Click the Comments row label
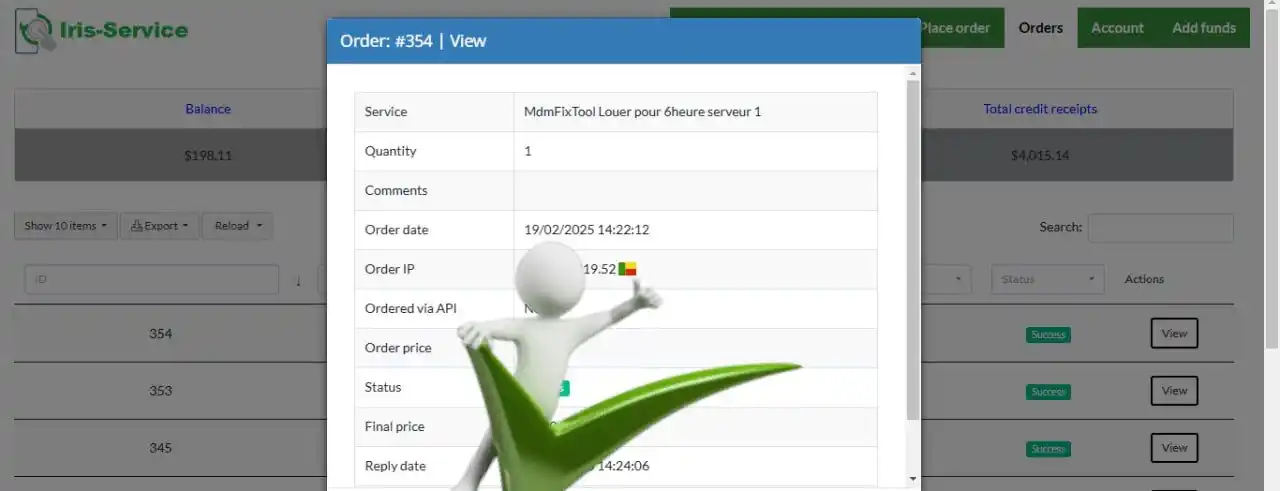This screenshot has width=1280, height=491. pyautogui.click(x=396, y=190)
